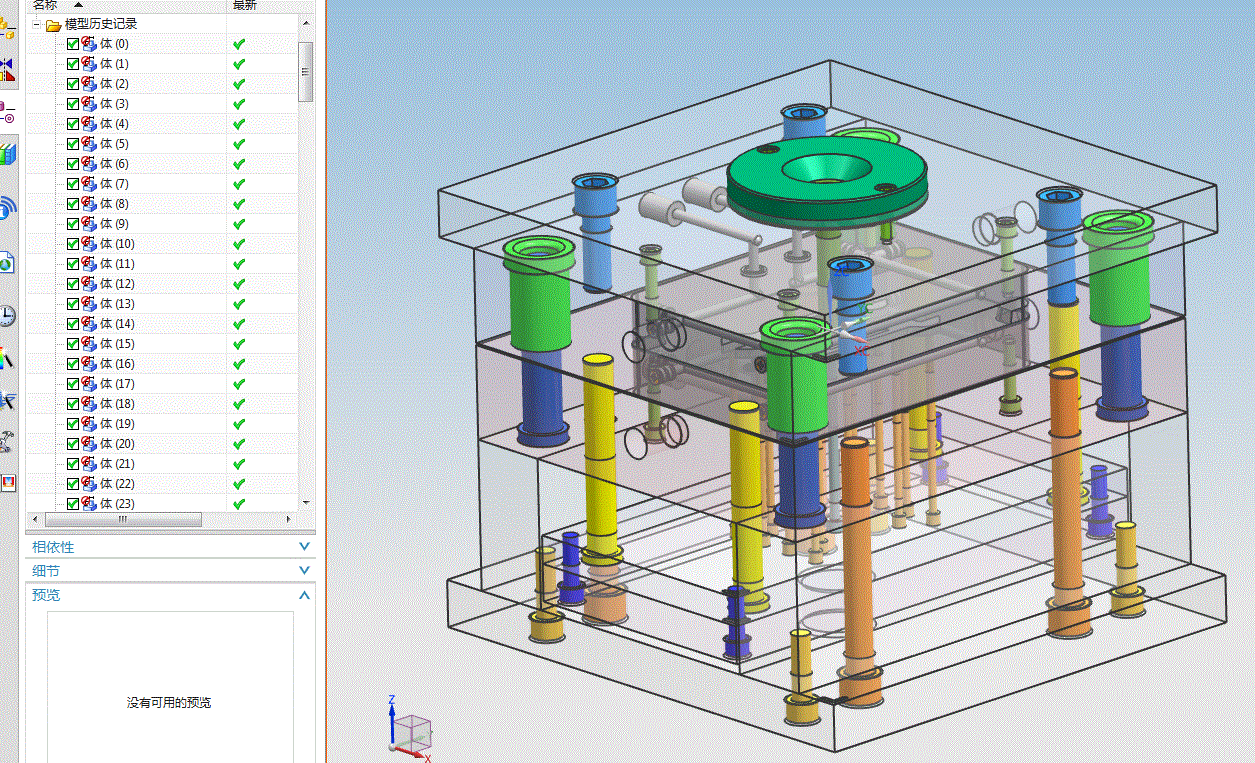Click the body feature icon of 体 (11)
The height and width of the screenshot is (763, 1255).
tap(89, 263)
